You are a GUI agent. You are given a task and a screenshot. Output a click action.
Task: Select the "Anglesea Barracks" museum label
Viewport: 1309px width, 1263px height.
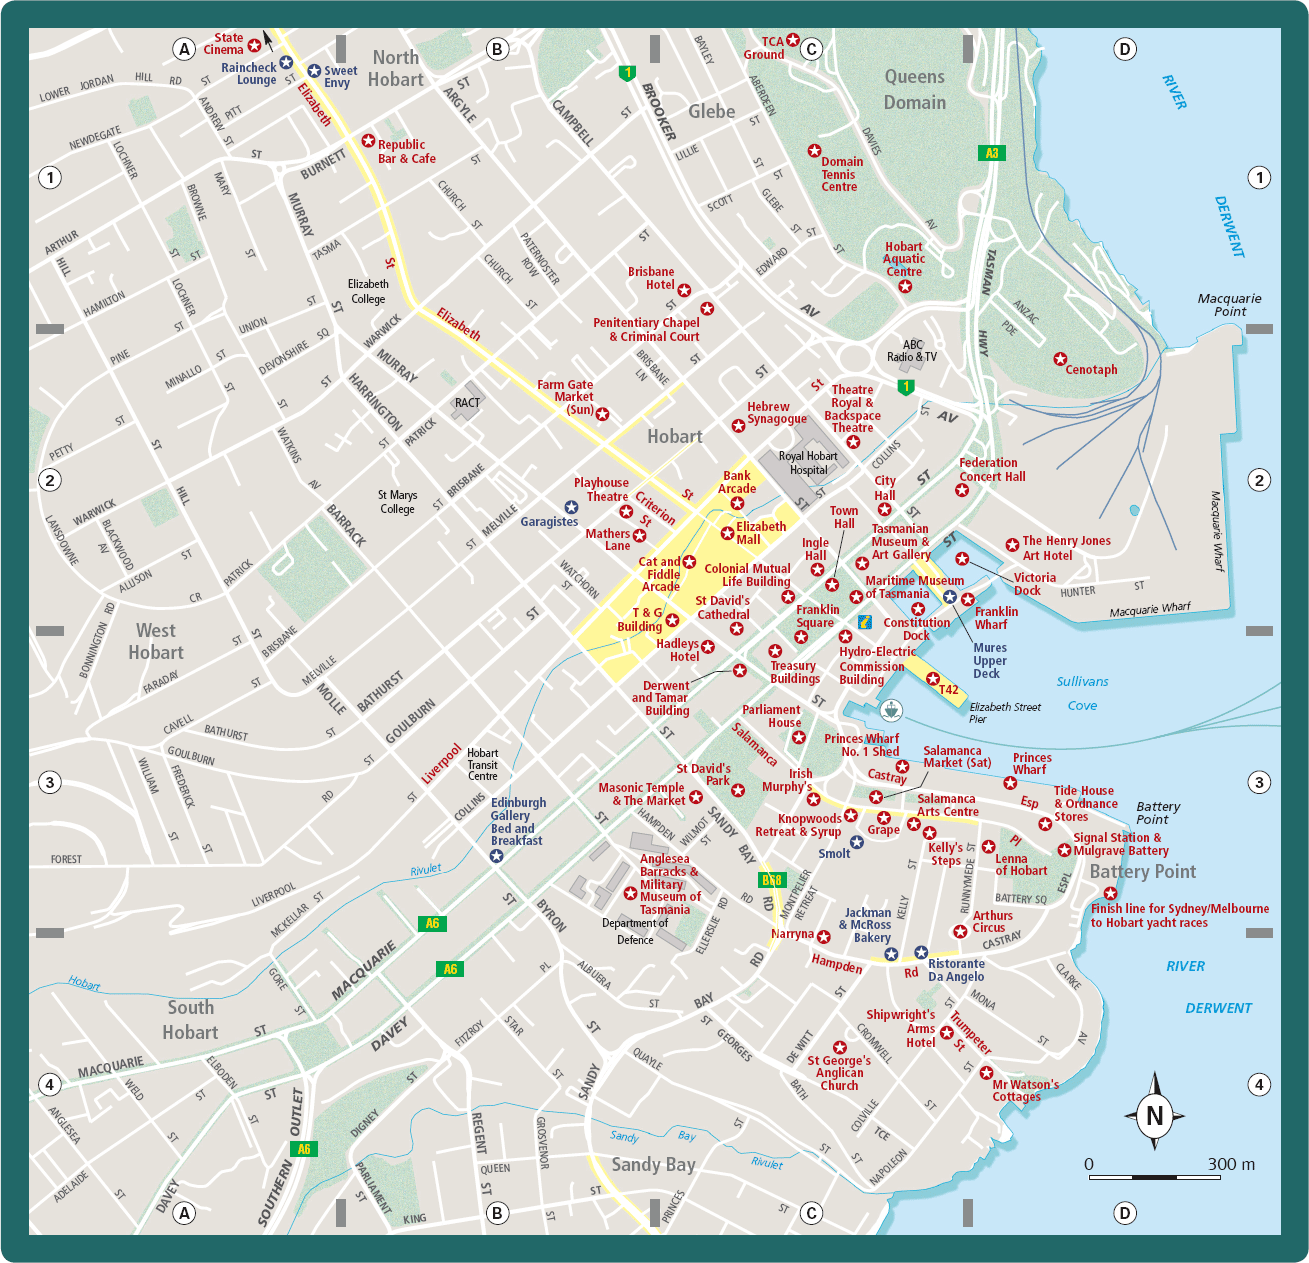point(669,885)
